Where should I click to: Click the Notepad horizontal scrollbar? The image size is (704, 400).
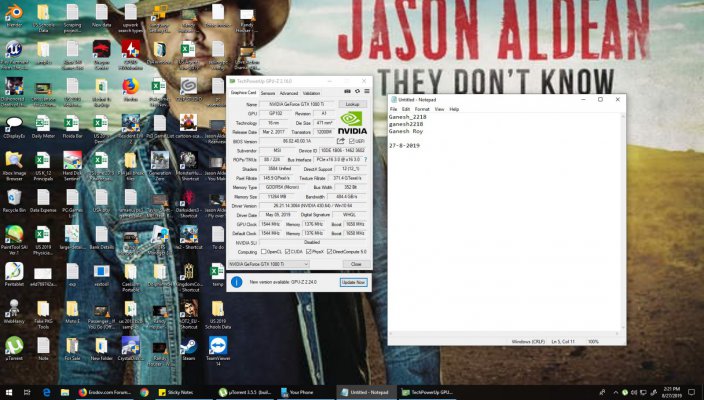(504, 334)
